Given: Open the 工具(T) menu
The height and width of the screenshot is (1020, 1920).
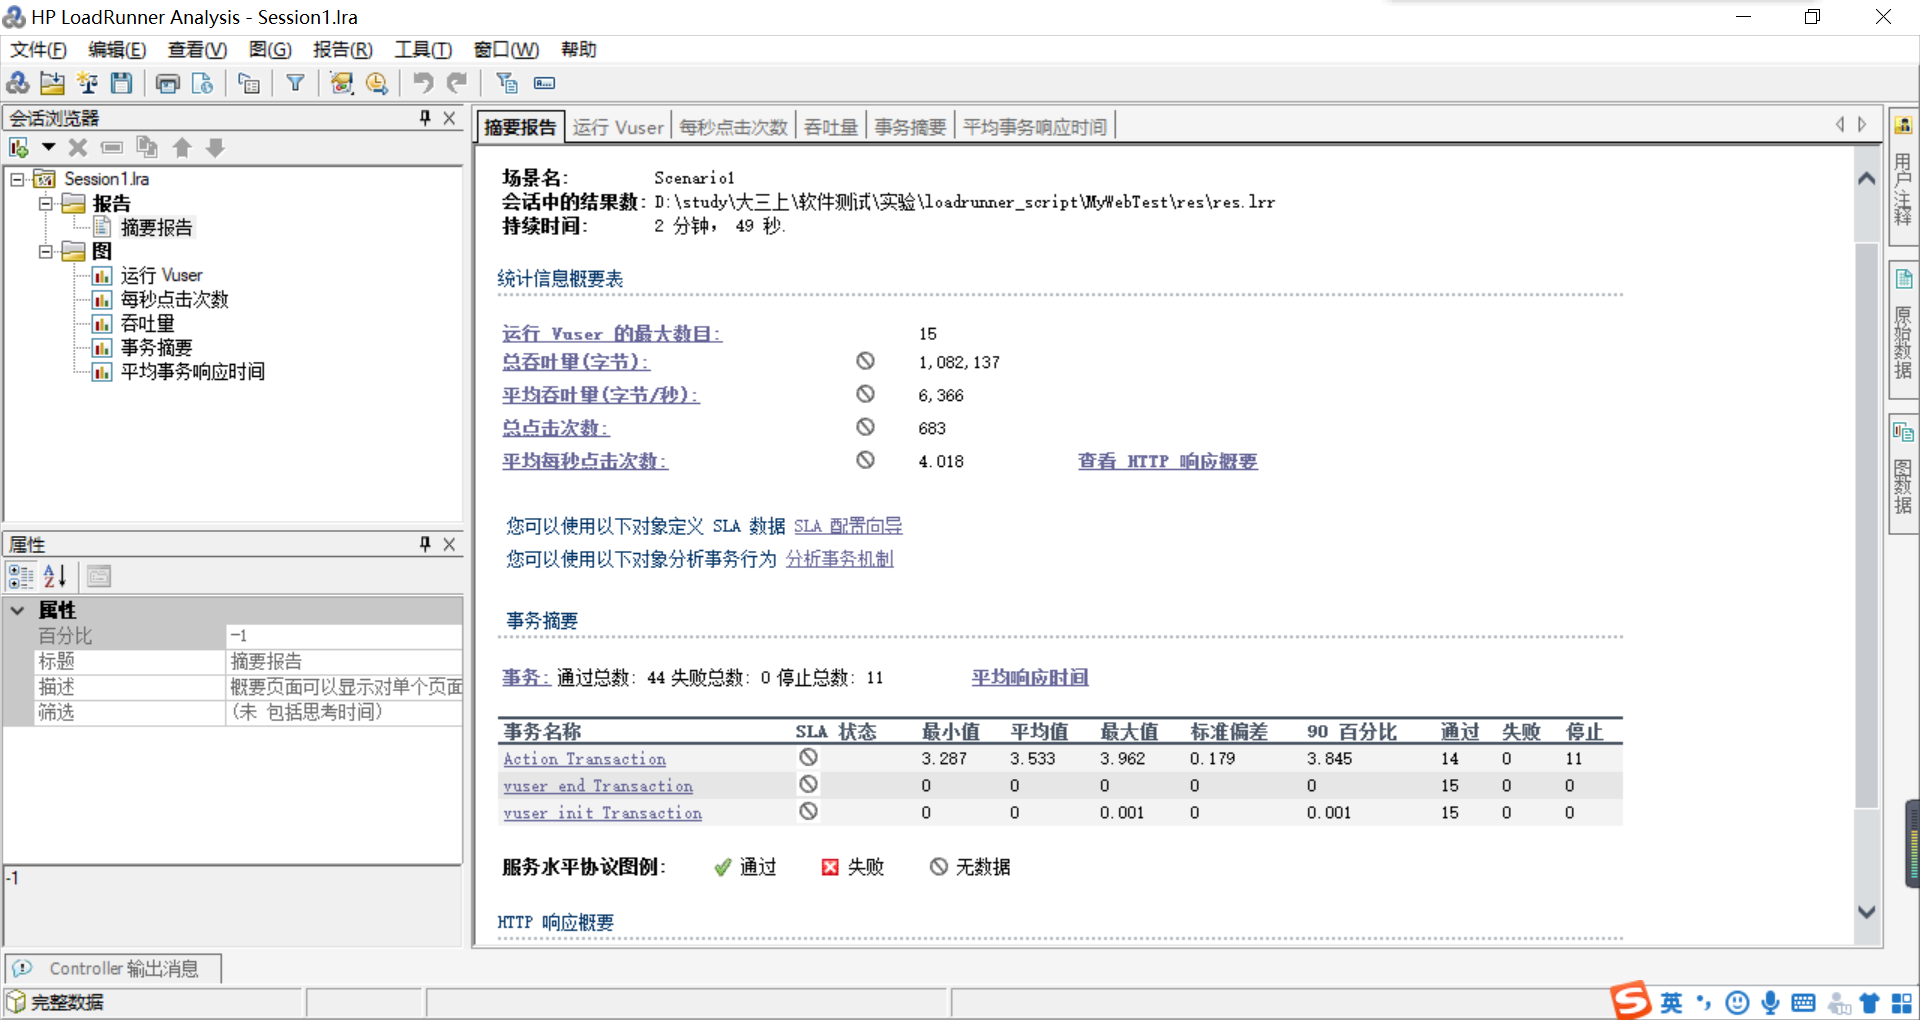Looking at the screenshot, I should coord(423,50).
